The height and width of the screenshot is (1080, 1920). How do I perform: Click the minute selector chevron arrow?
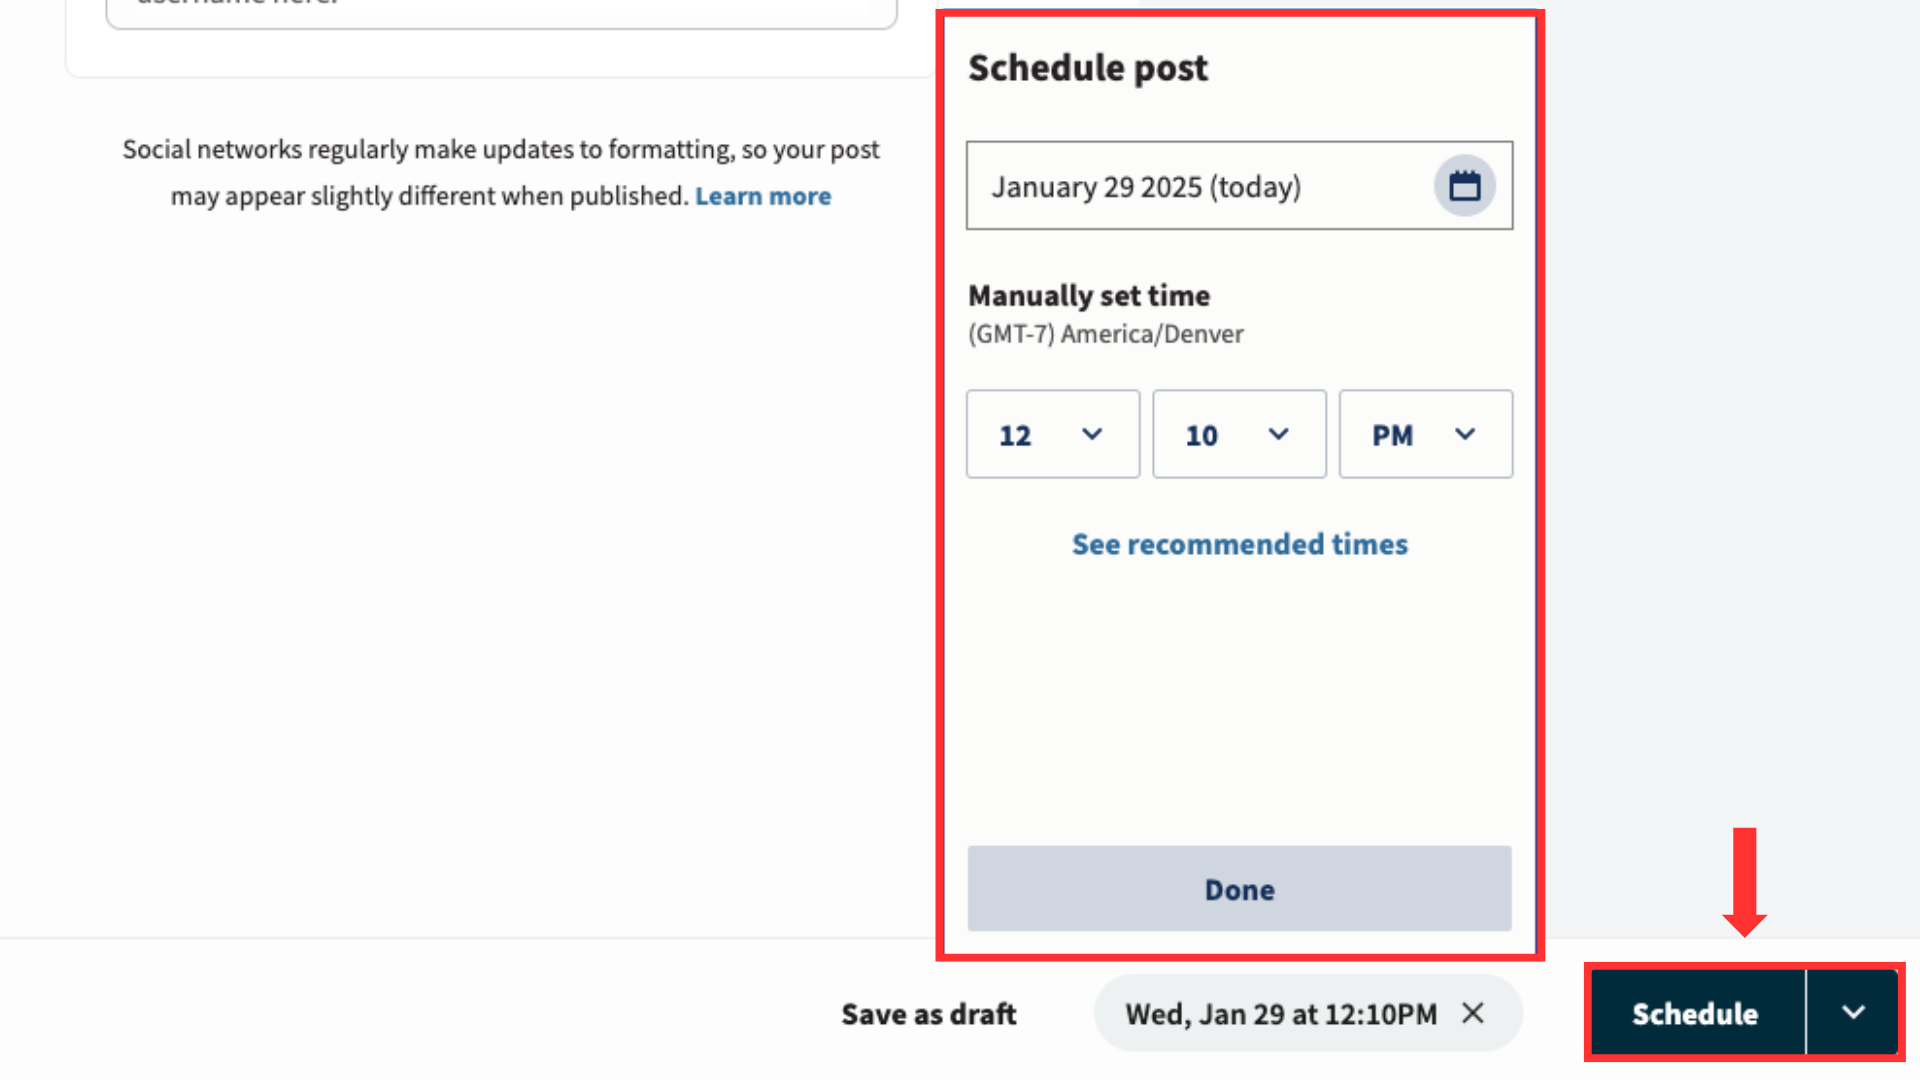coord(1278,434)
